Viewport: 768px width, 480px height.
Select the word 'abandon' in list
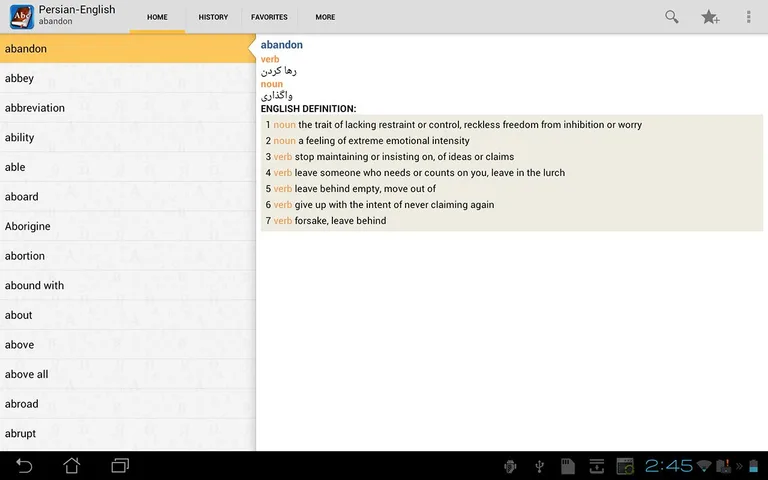tap(128, 48)
